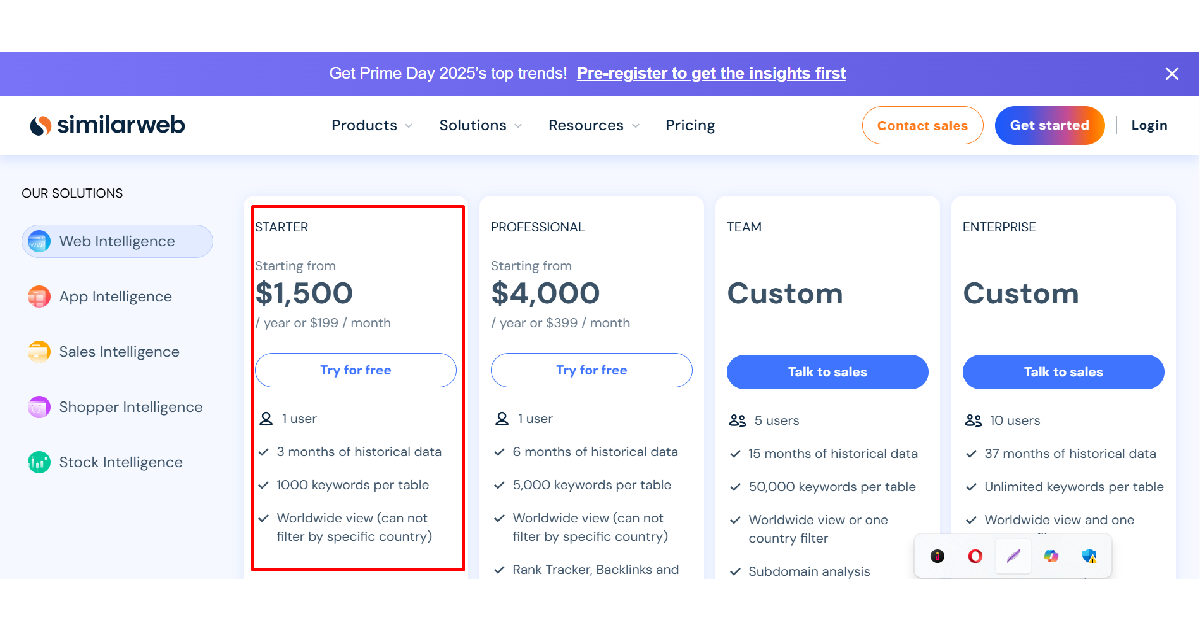Select the Shopper Intelligence icon
Screen dimensions: 1200x630
tap(39, 407)
